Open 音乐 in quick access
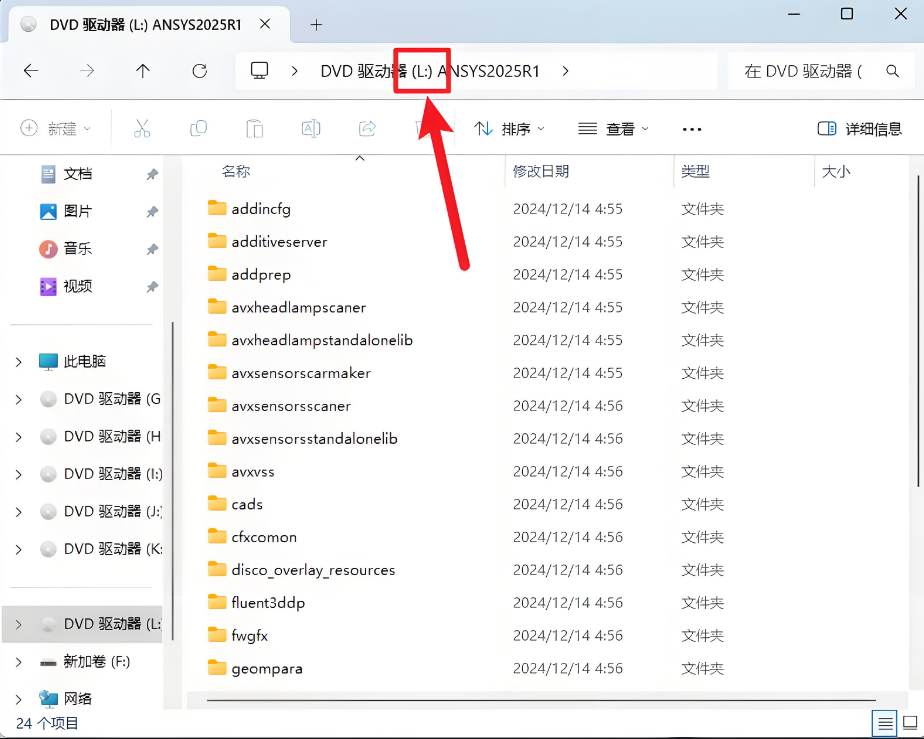The height and width of the screenshot is (739, 924). click(78, 249)
